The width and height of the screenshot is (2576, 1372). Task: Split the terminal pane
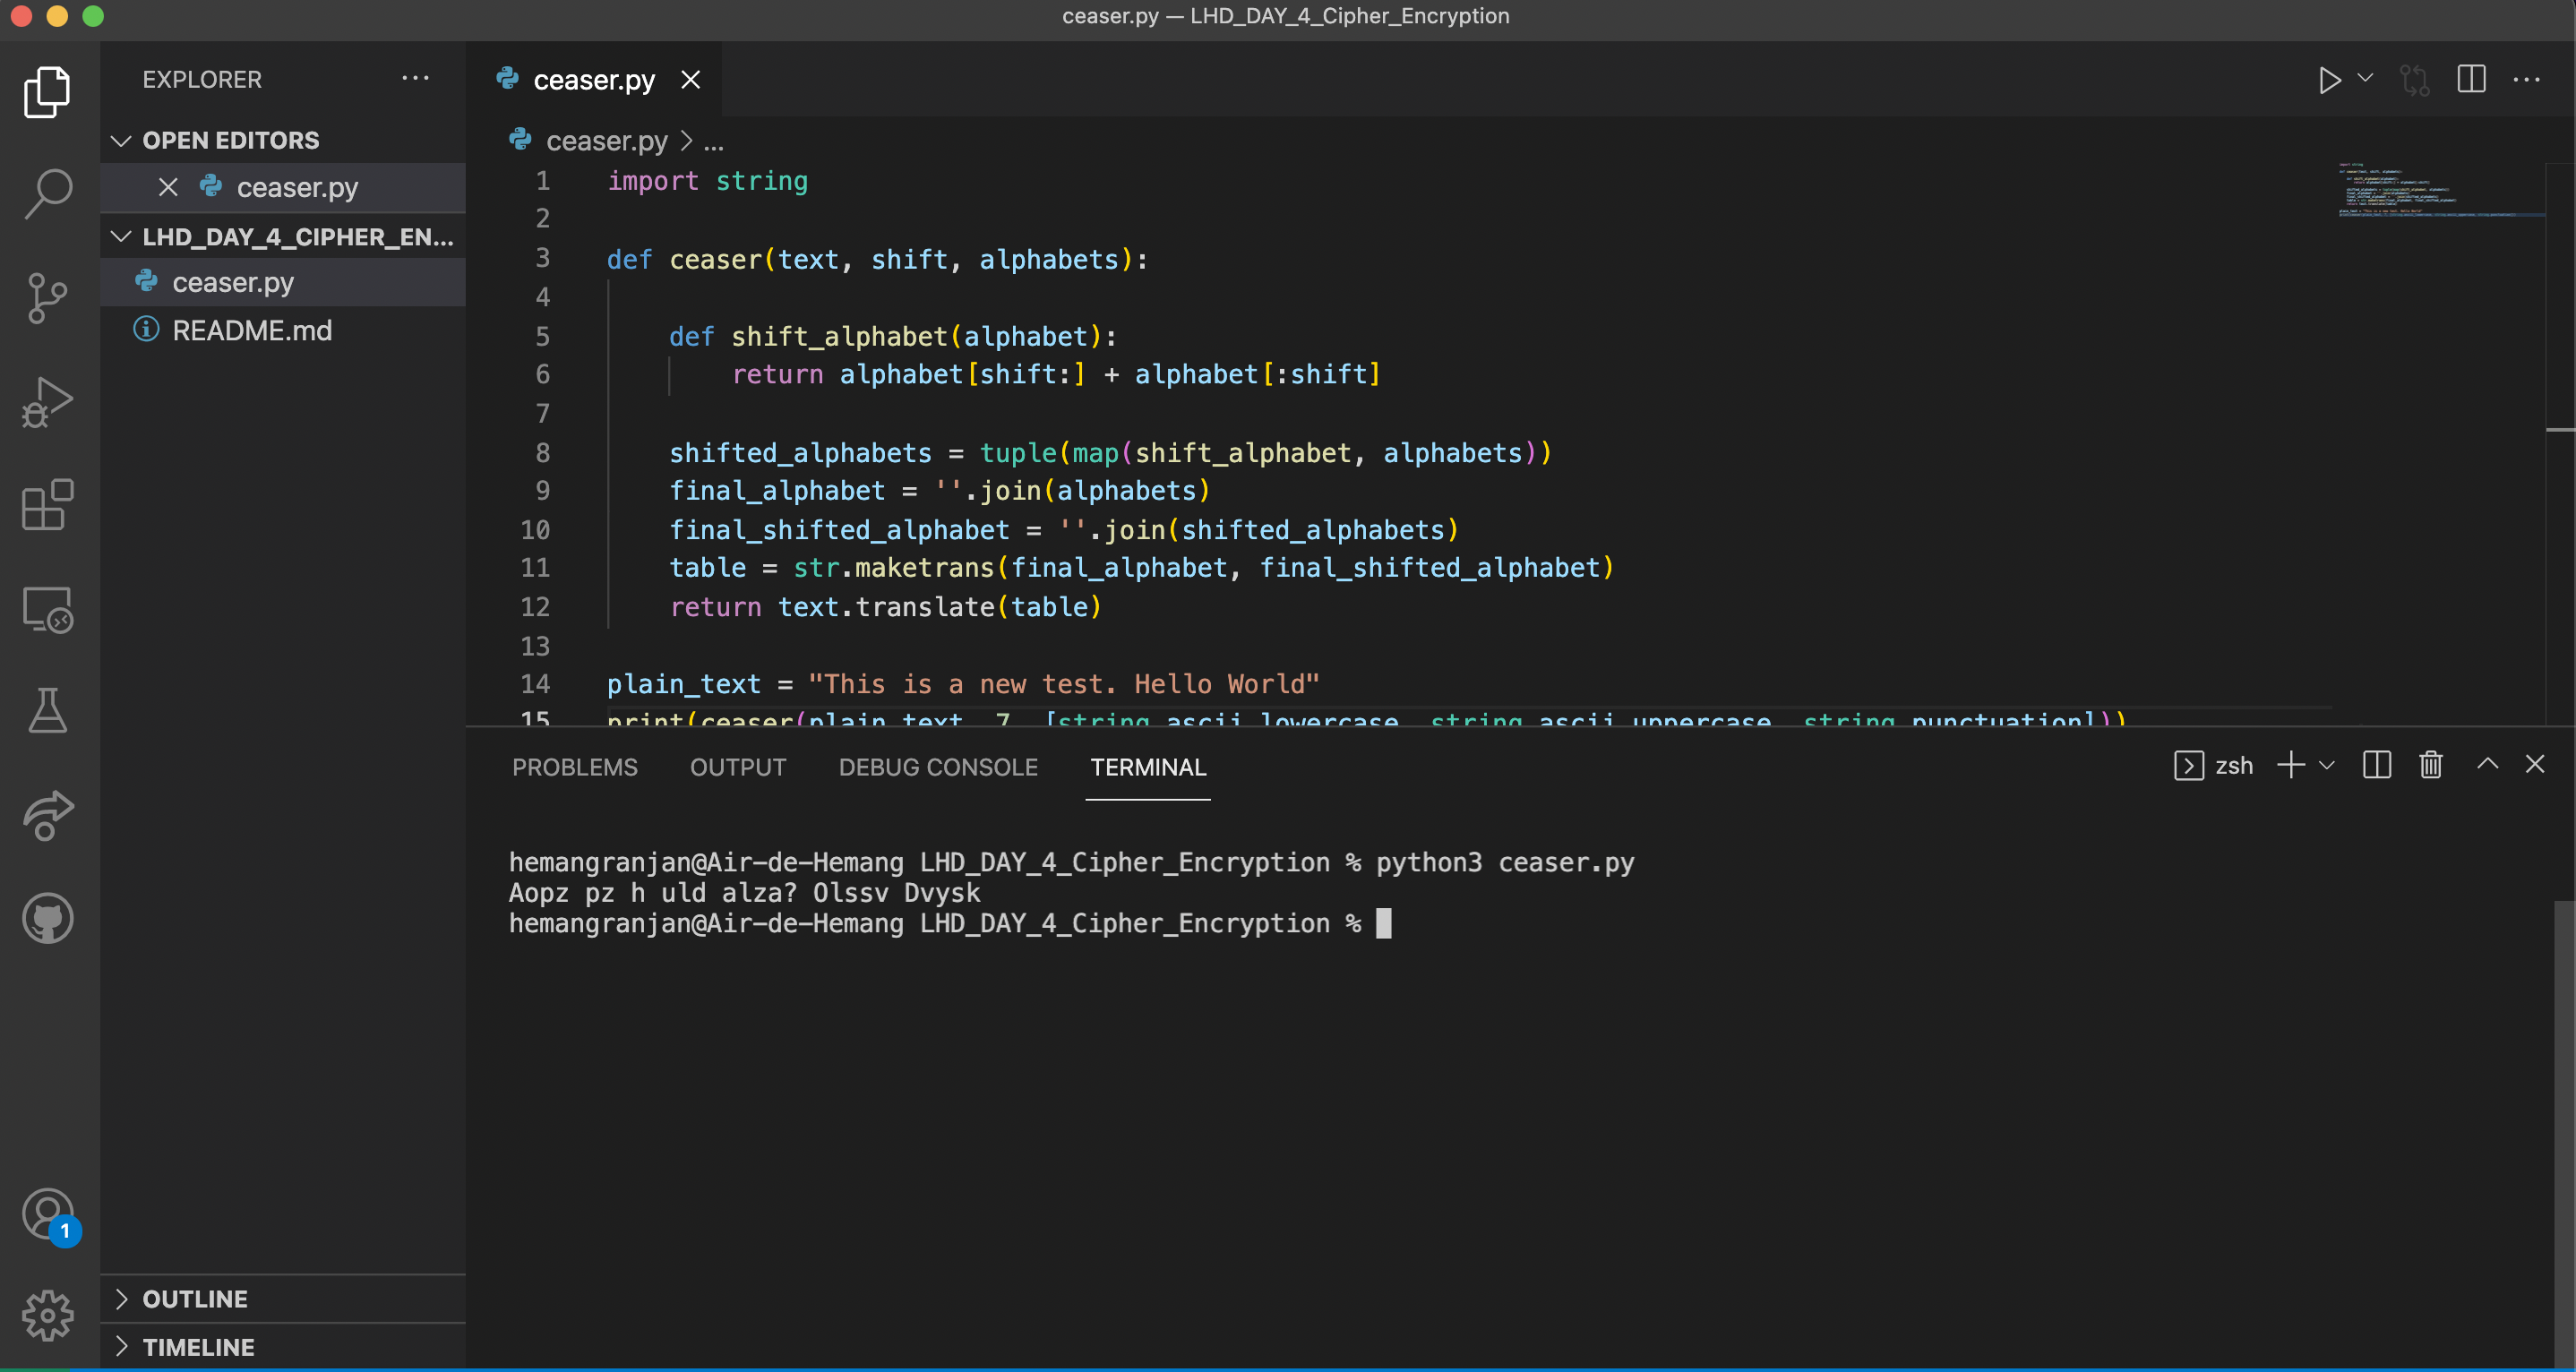[2376, 765]
